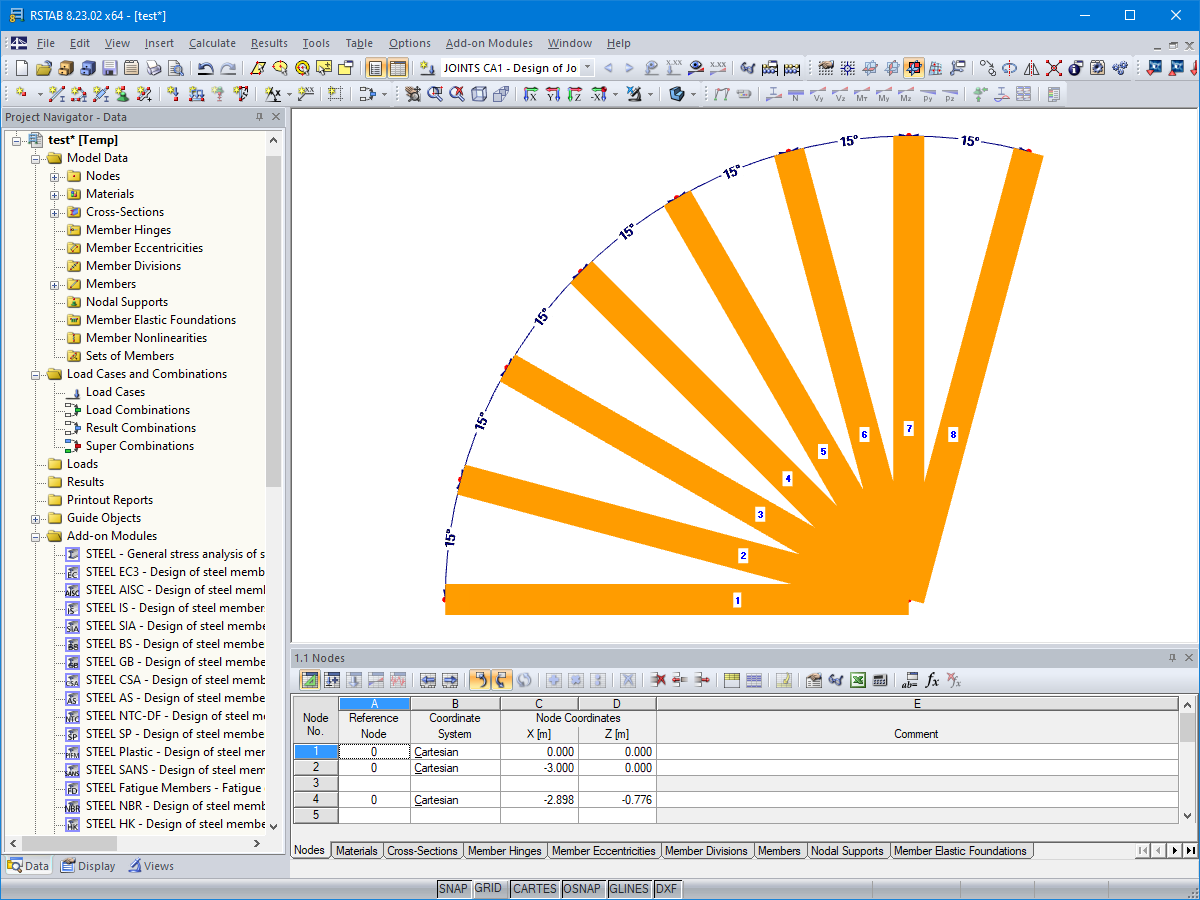Toggle SNAP mode in the status bar
Viewport: 1200px width, 900px height.
453,888
